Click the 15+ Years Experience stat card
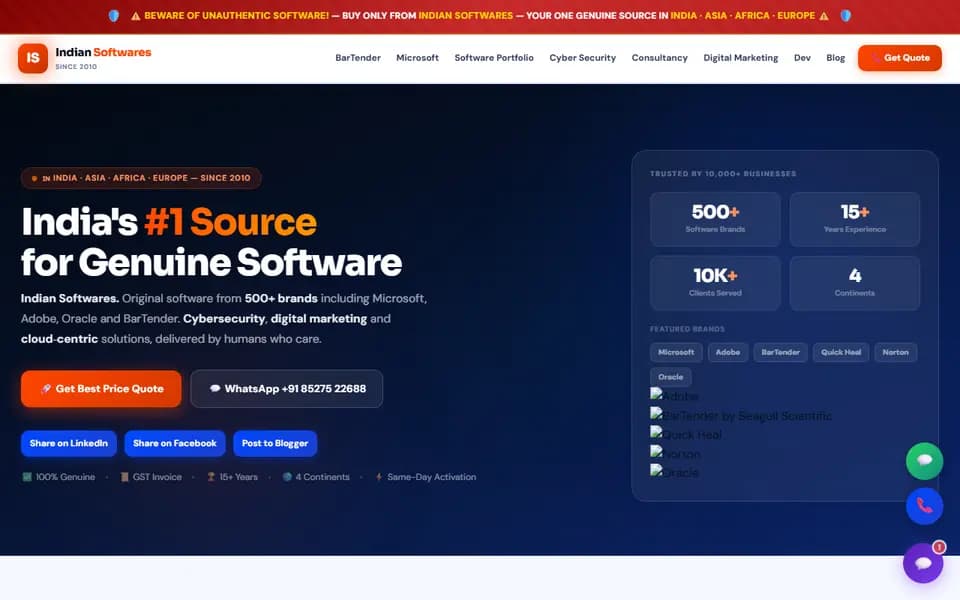Image resolution: width=960 pixels, height=600 pixels. click(x=855, y=219)
